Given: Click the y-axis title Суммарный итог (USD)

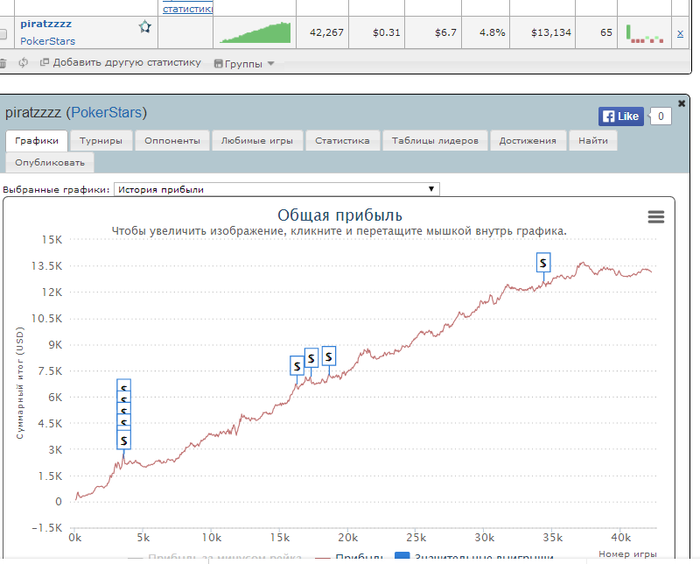Looking at the screenshot, I should pyautogui.click(x=20, y=383).
